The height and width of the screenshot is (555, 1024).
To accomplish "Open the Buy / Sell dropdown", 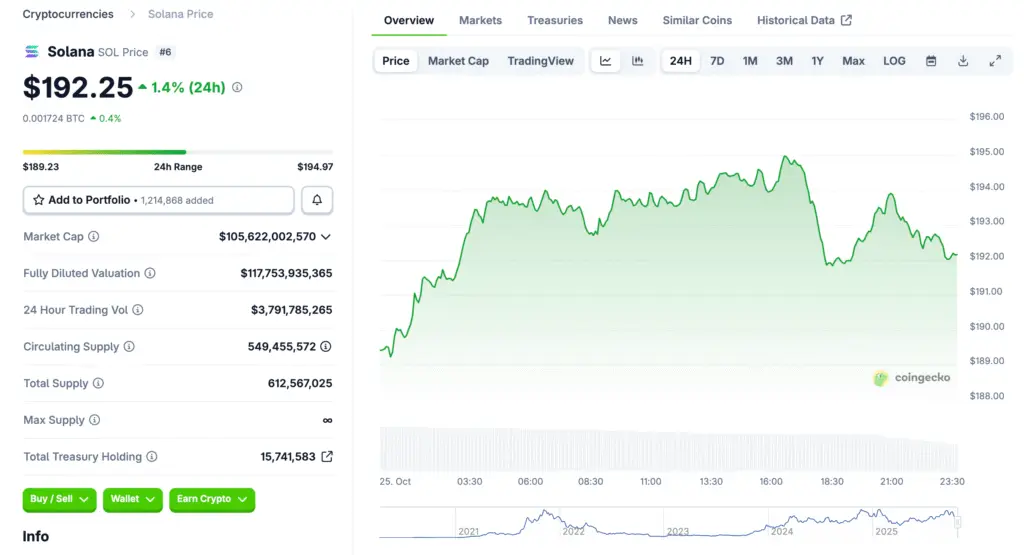I will click(x=59, y=499).
